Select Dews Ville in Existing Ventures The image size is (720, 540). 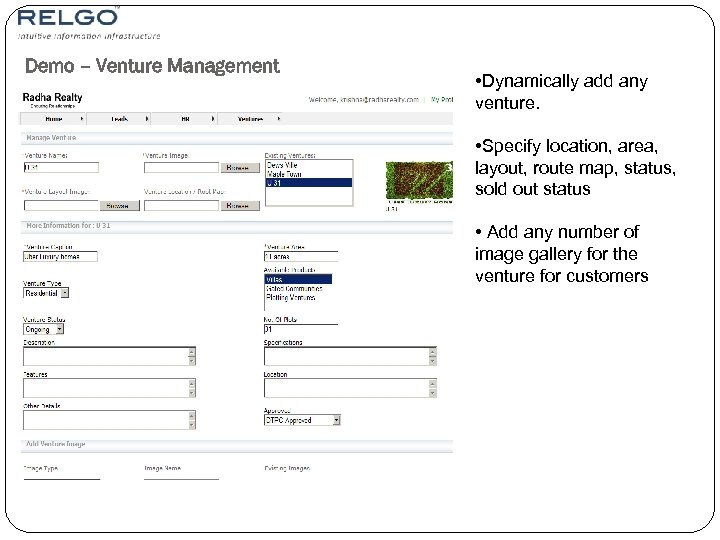tap(309, 165)
